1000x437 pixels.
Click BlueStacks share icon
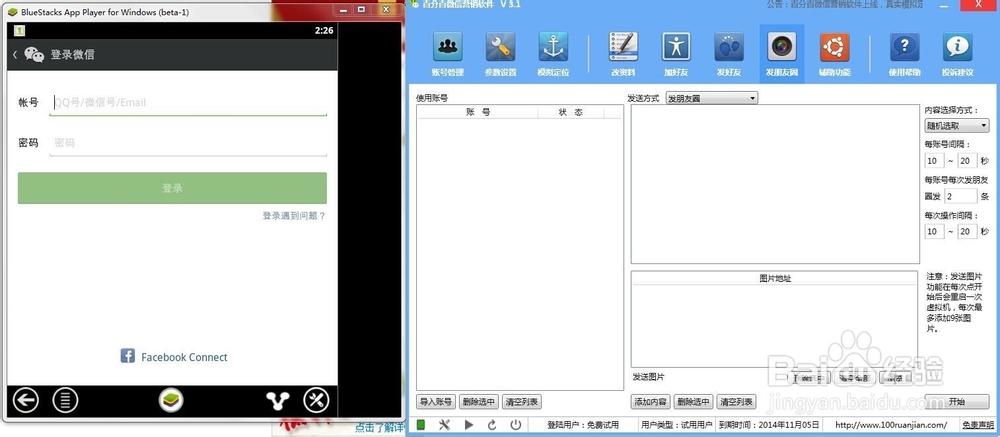click(278, 401)
